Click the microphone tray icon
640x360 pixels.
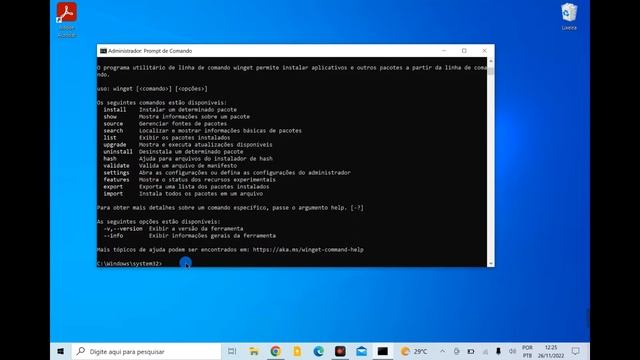coord(498,351)
